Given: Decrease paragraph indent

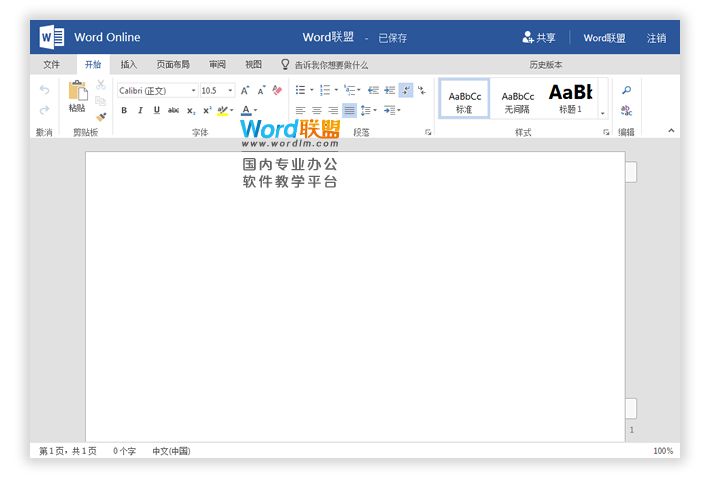Looking at the screenshot, I should point(373,90).
